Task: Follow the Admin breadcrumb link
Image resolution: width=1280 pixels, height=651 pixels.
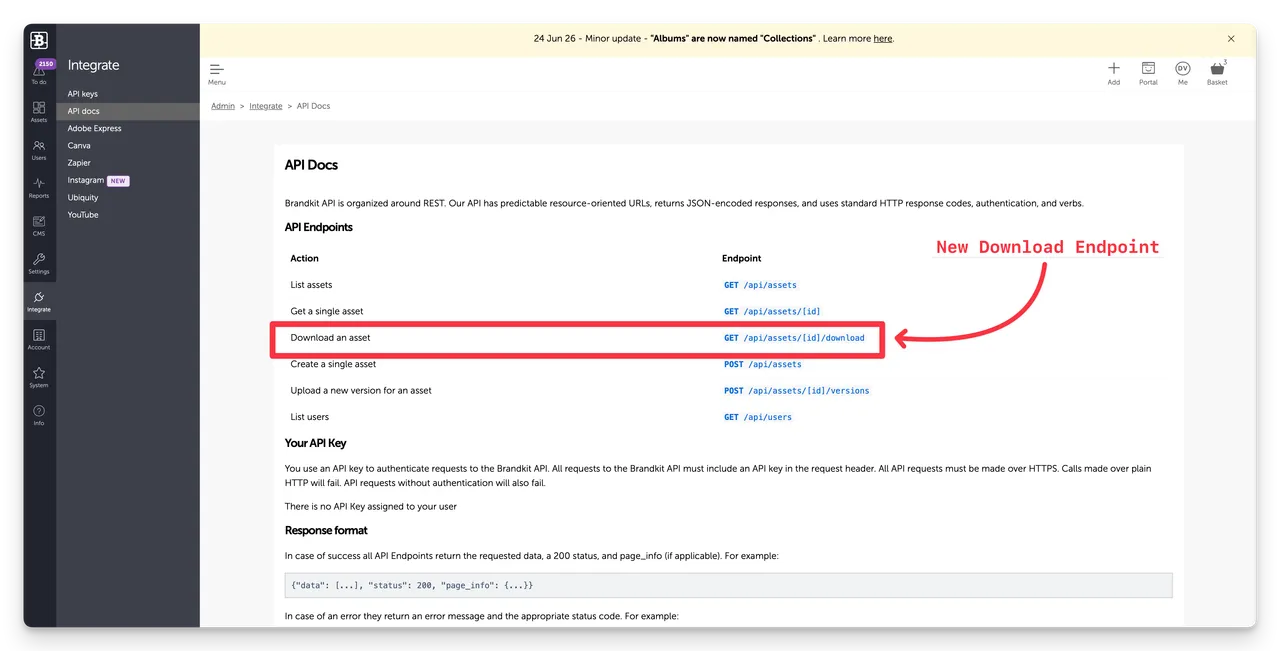Action: [x=223, y=106]
